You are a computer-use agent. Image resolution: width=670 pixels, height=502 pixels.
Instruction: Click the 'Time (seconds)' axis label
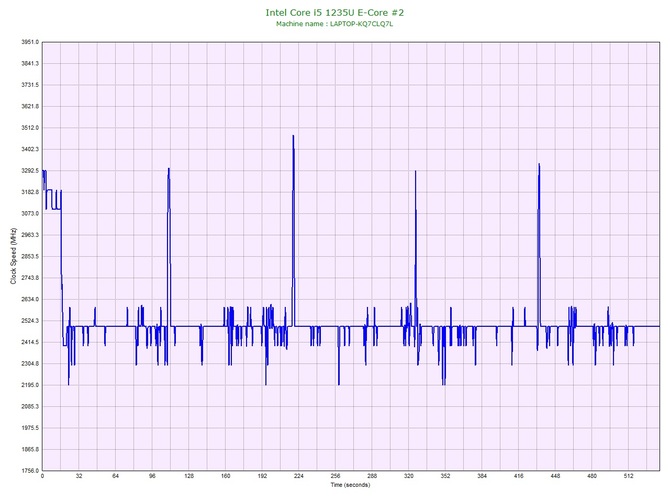[x=350, y=485]
